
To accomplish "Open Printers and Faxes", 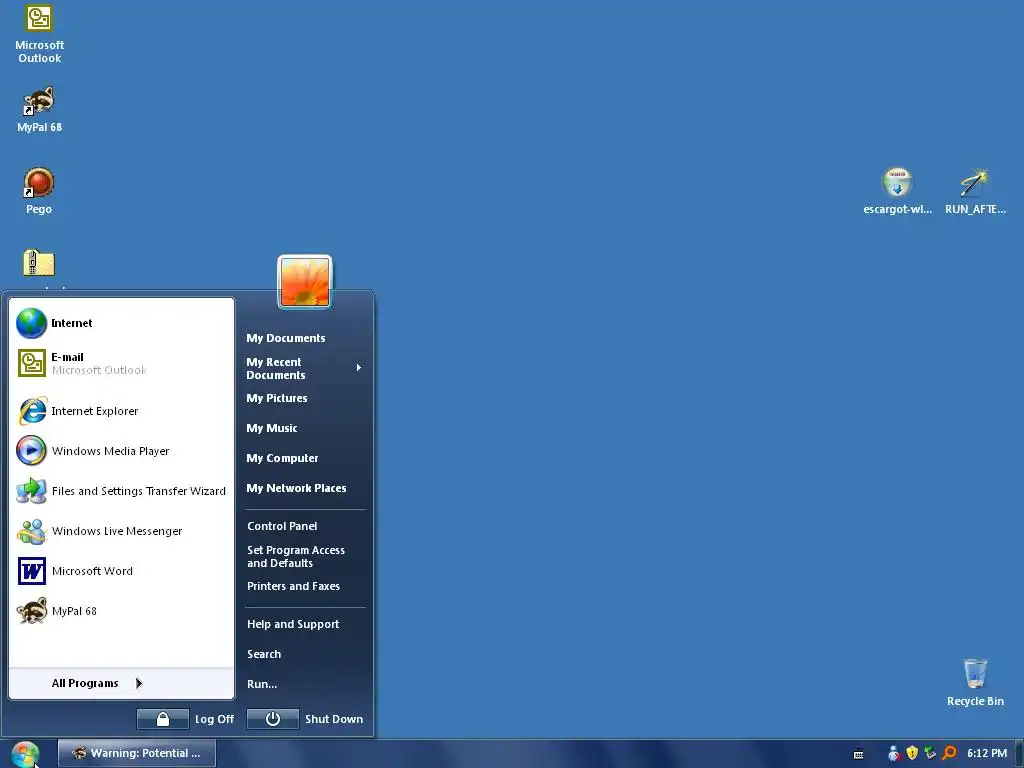I will (304, 586).
